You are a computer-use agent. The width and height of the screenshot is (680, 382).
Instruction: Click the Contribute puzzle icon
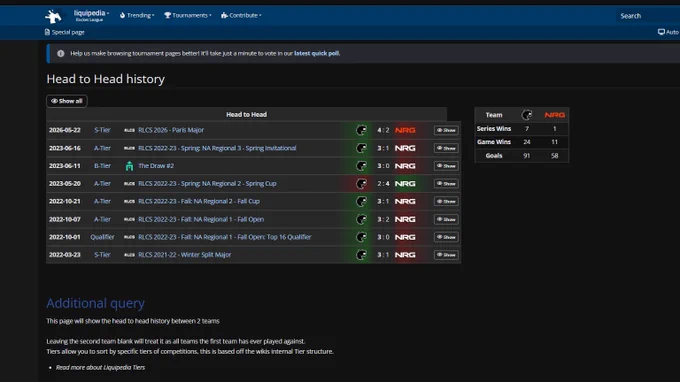coord(224,15)
